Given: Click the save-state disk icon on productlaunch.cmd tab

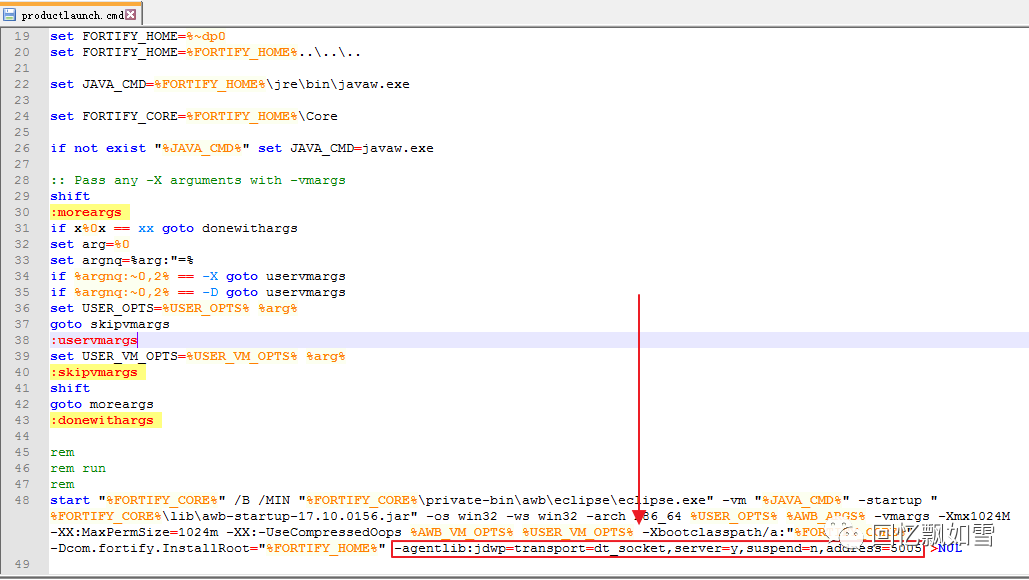Looking at the screenshot, I should (x=9, y=14).
